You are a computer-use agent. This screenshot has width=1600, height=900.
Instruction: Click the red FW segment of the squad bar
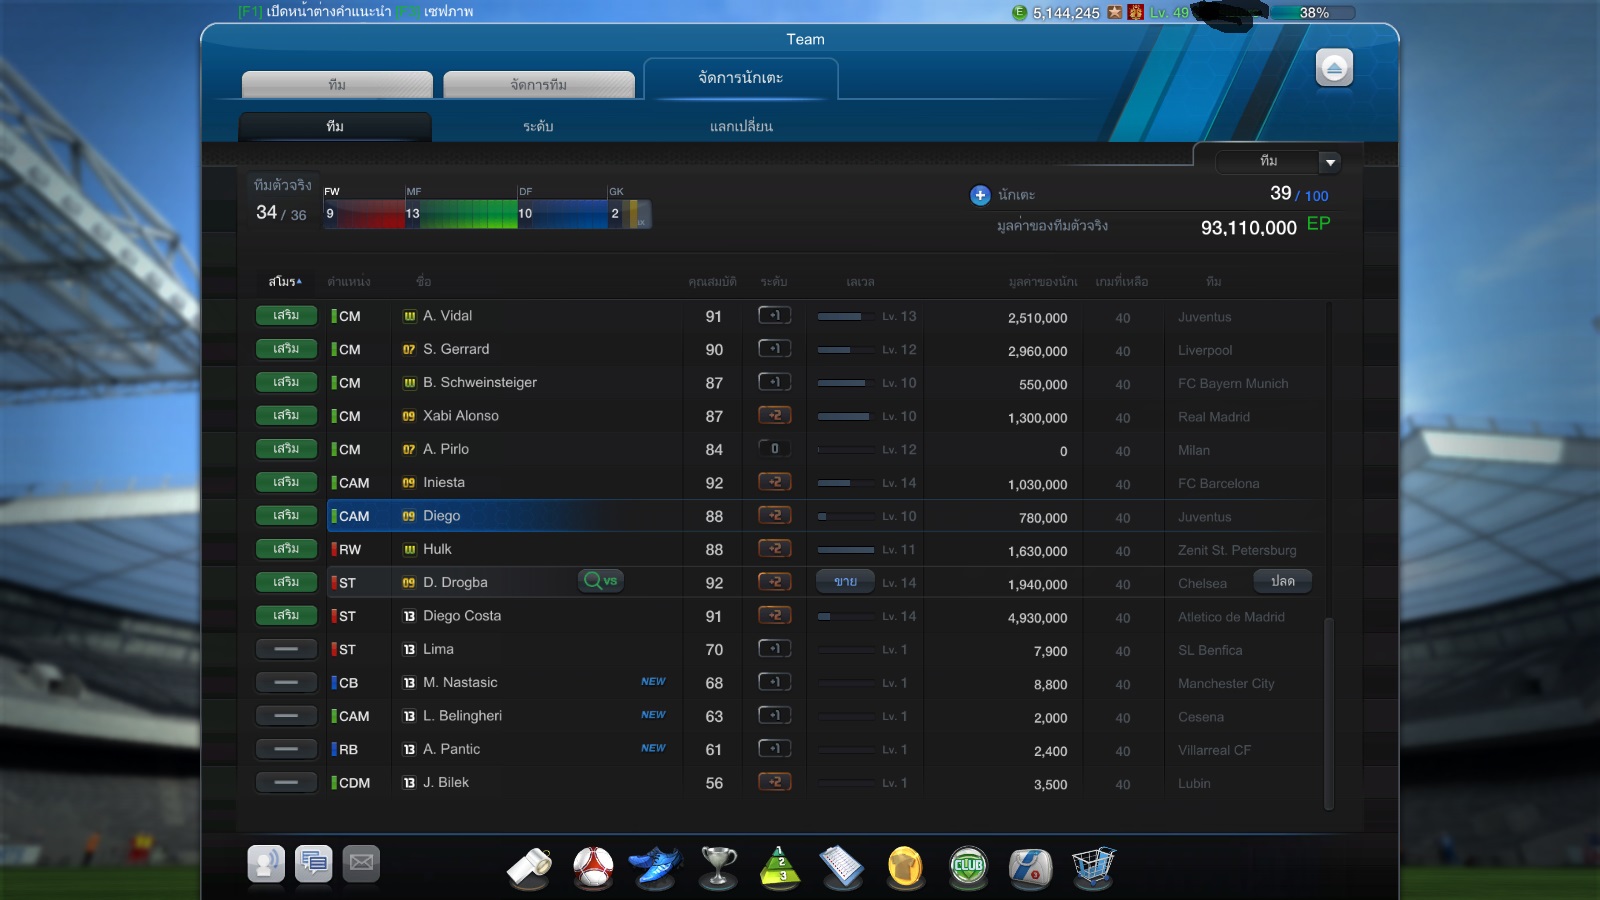pos(363,214)
